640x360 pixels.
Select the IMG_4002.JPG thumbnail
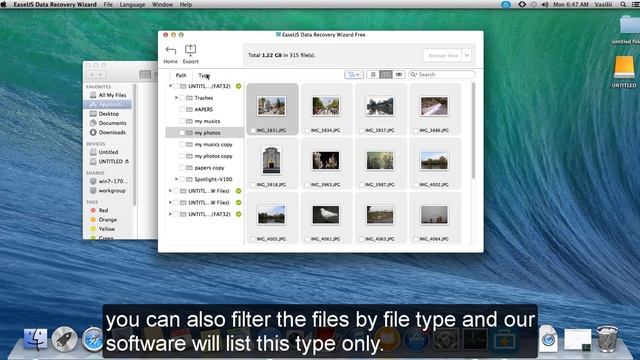pos(434,160)
